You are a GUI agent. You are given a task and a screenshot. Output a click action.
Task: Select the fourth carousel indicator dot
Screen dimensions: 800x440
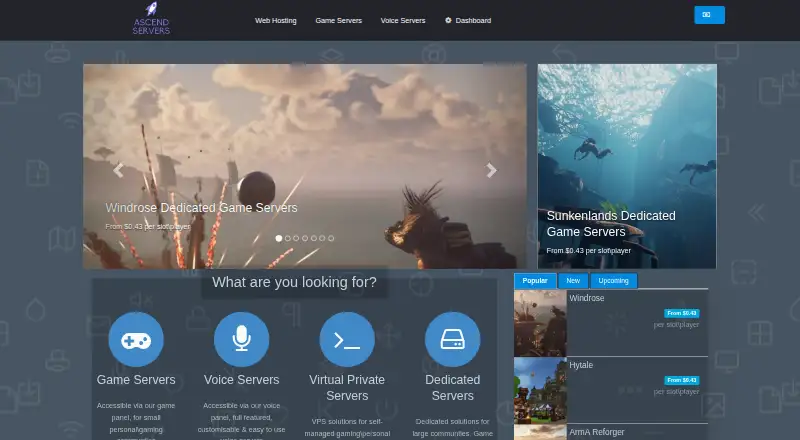point(305,238)
